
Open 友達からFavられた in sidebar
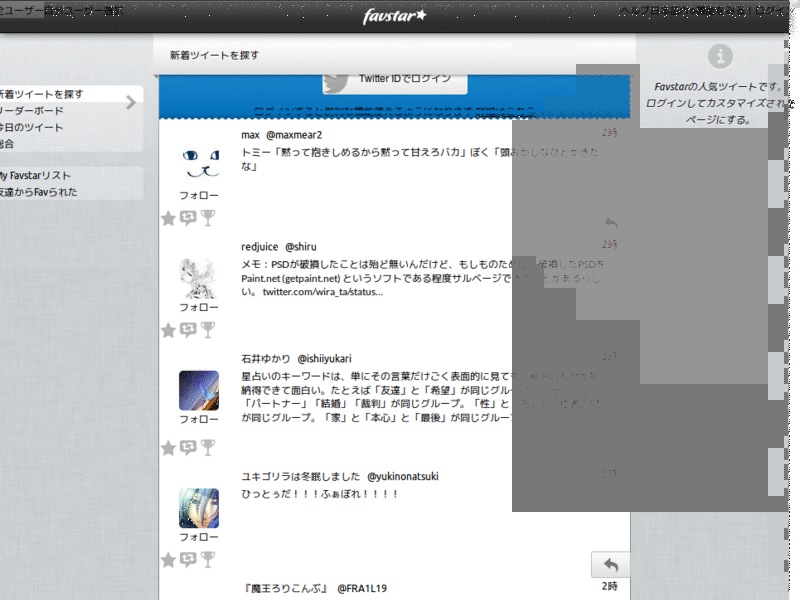click(39, 192)
